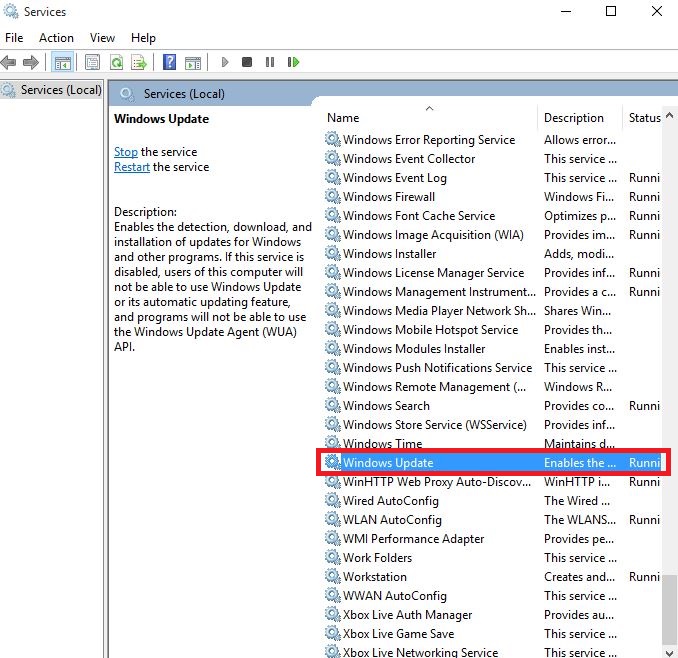
Task: Open the blue Help toolbar icon
Action: click(x=169, y=62)
